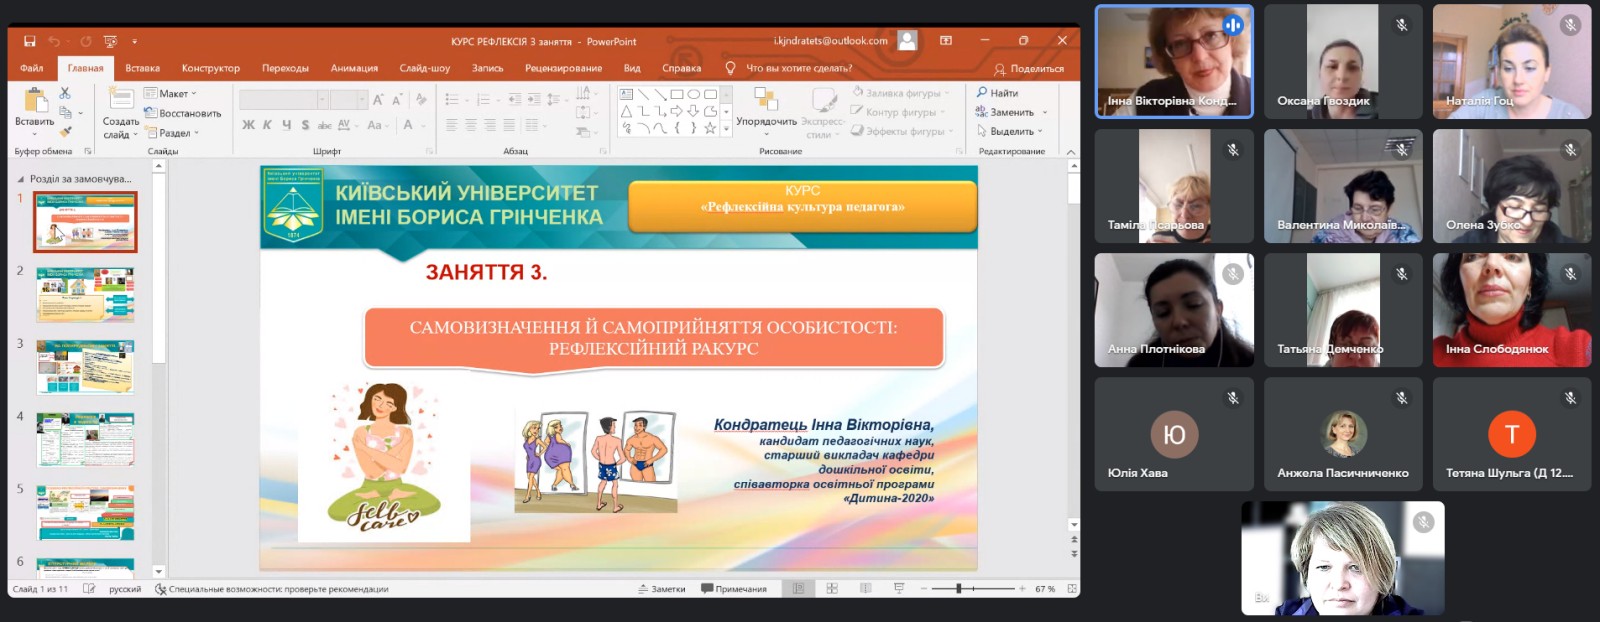This screenshot has height=622, width=1600.
Task: Click the 67 % zoom level
Action: click(1045, 589)
